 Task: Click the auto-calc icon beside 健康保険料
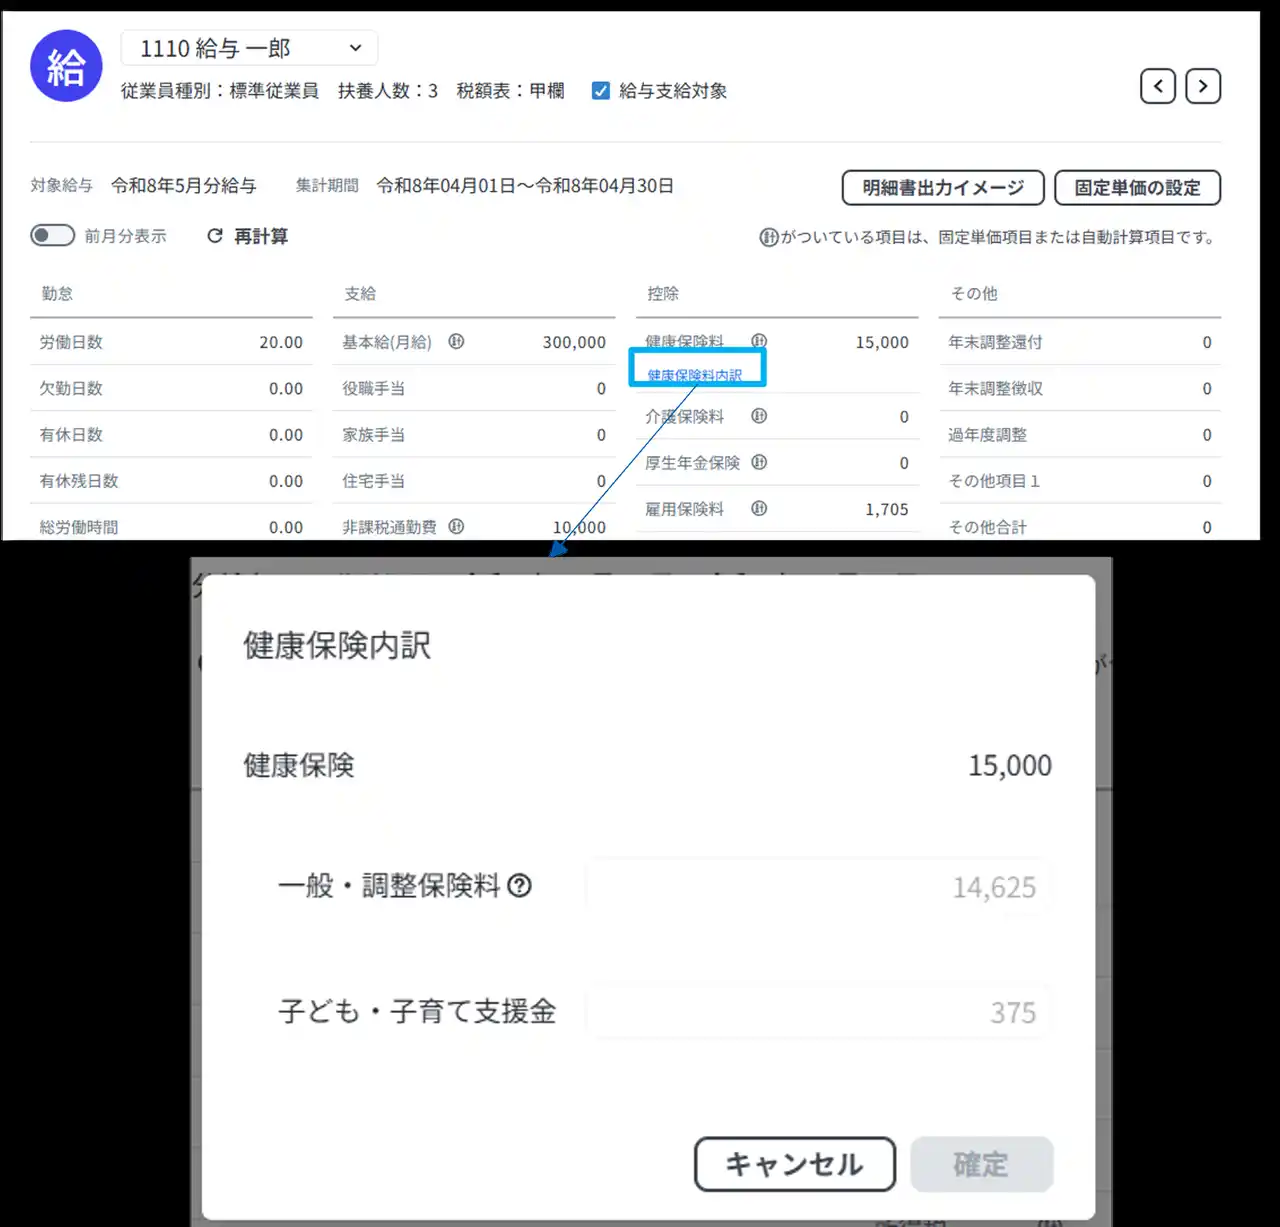coord(759,341)
